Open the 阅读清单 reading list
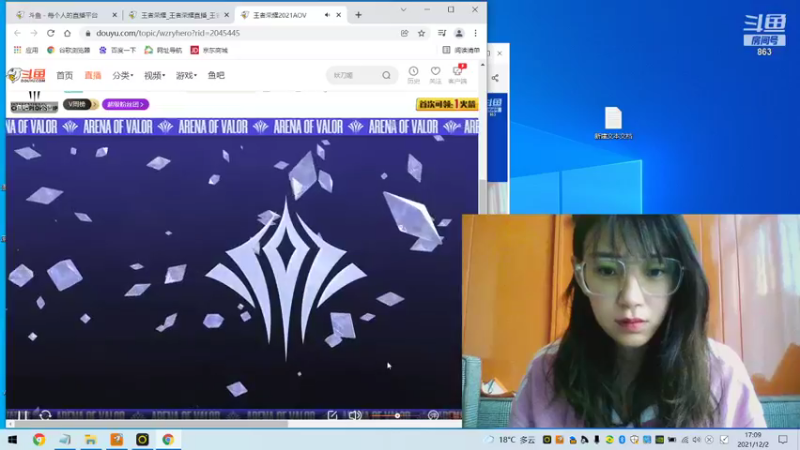Viewport: 800px width, 450px height. (461, 50)
